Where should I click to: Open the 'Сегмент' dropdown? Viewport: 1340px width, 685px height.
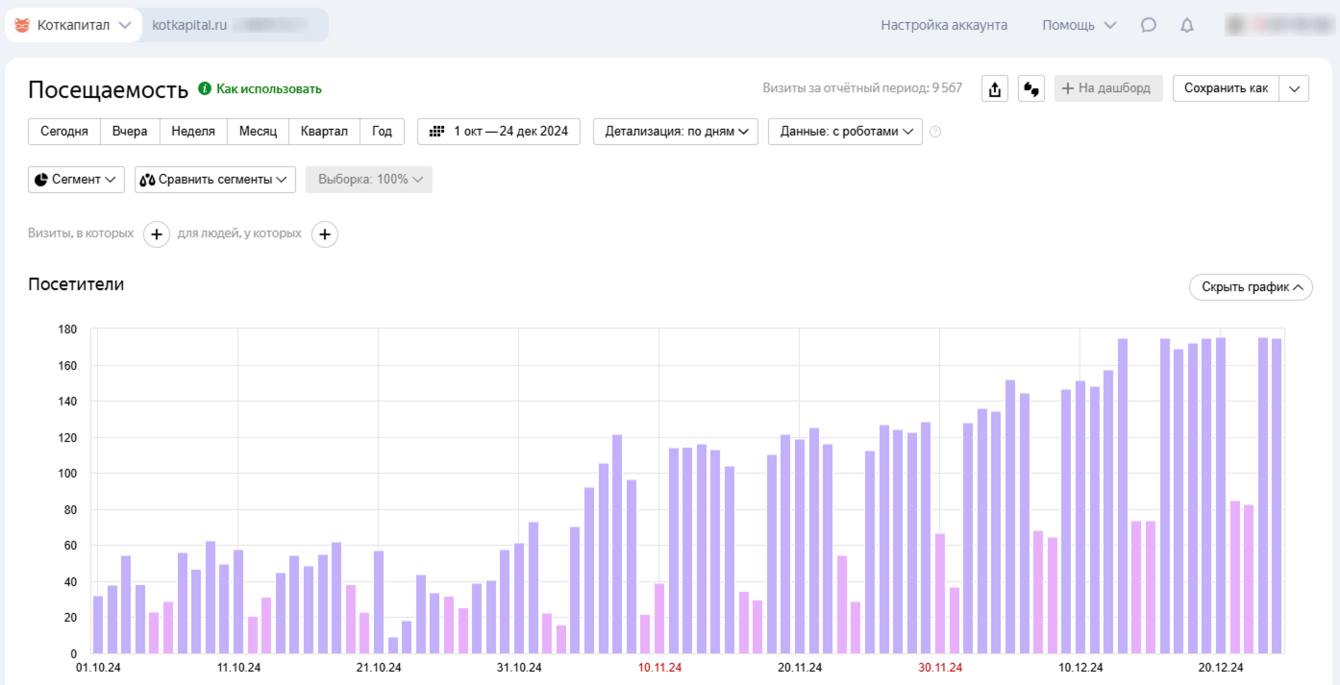point(76,179)
